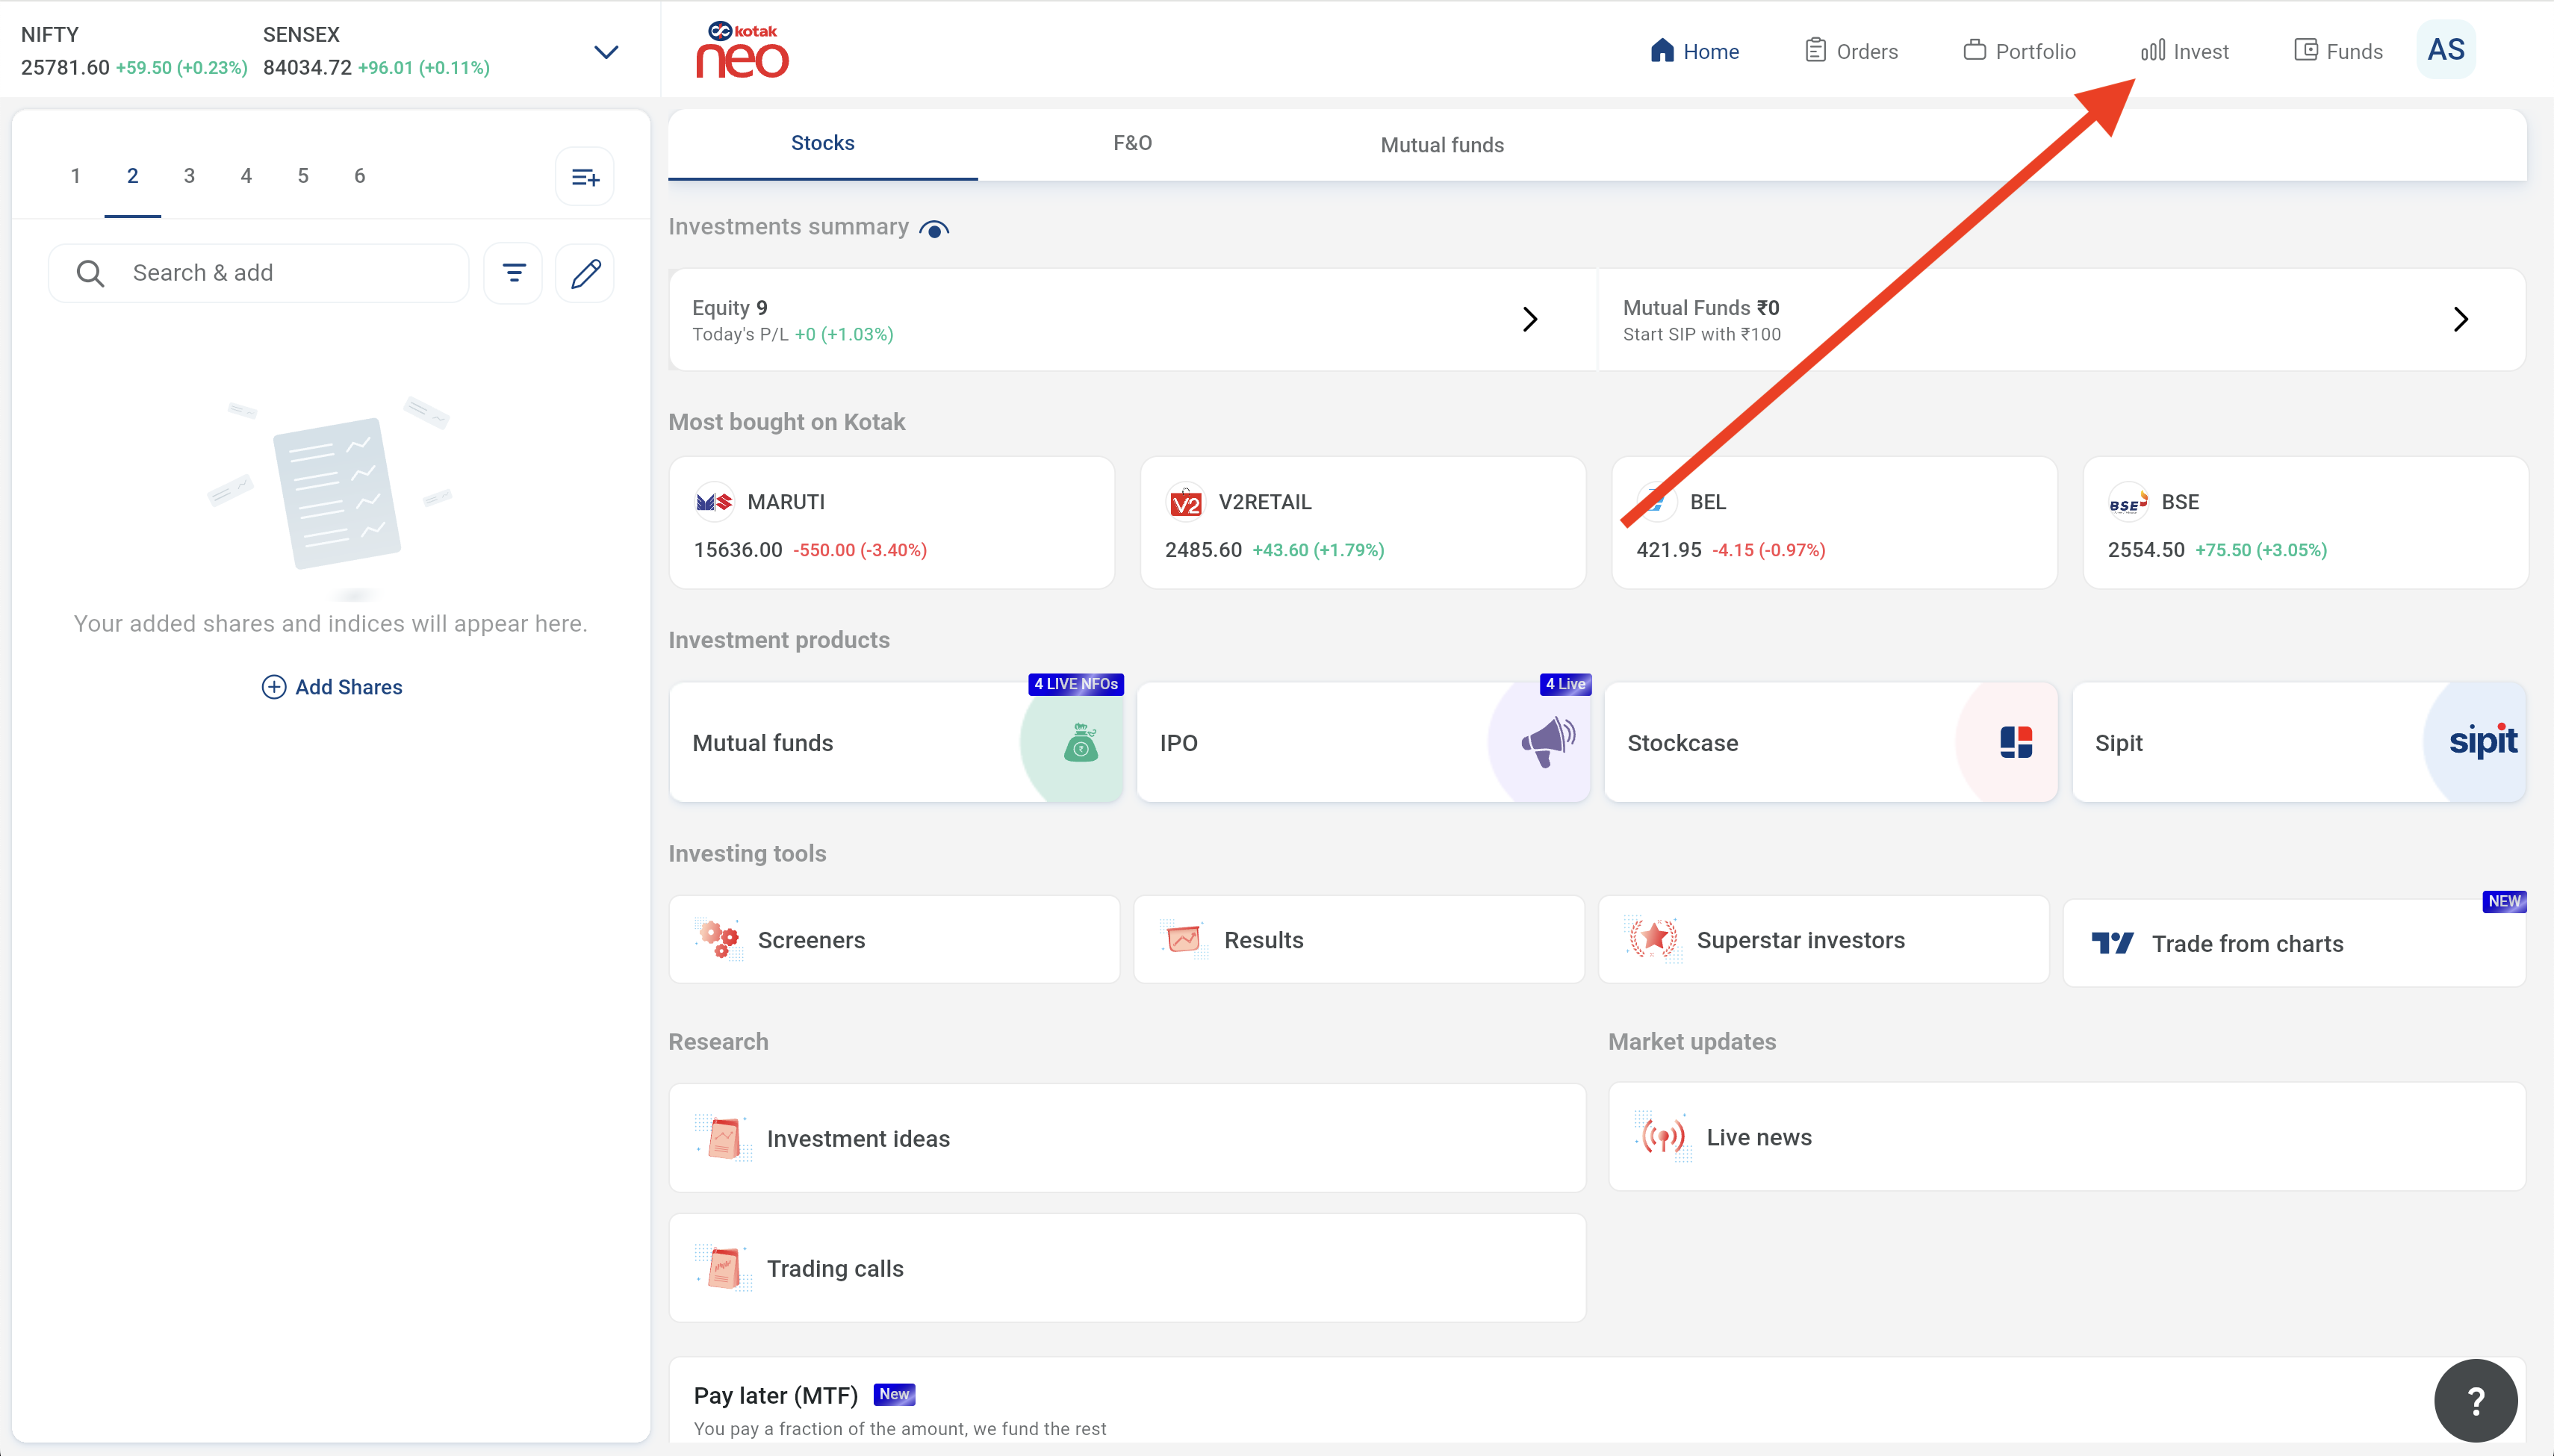
Task: Open Orders from the clipboard icon
Action: tap(1815, 51)
